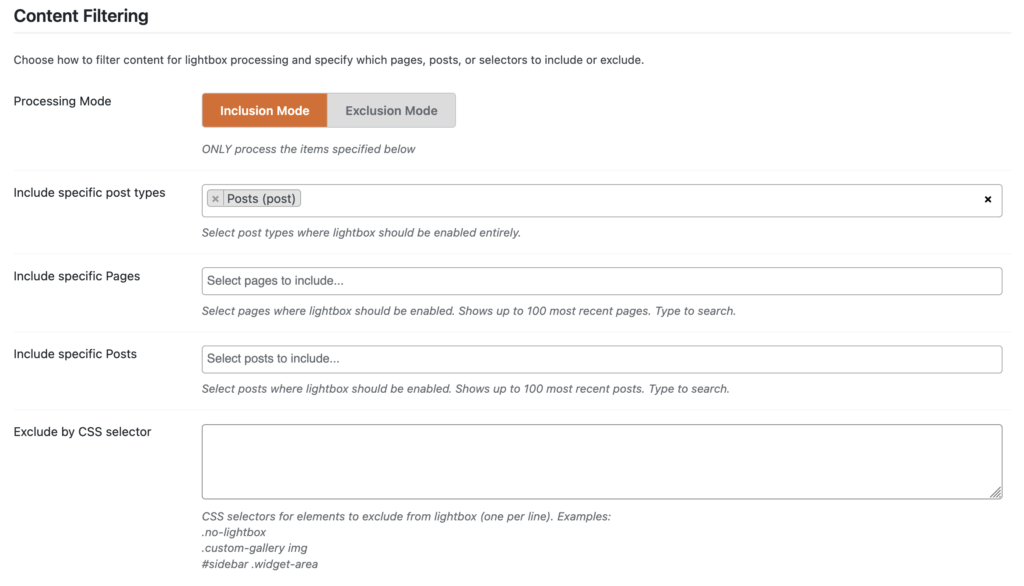Click the Include specific Pages label
Viewport: 1024px width, 586px height.
coord(76,276)
